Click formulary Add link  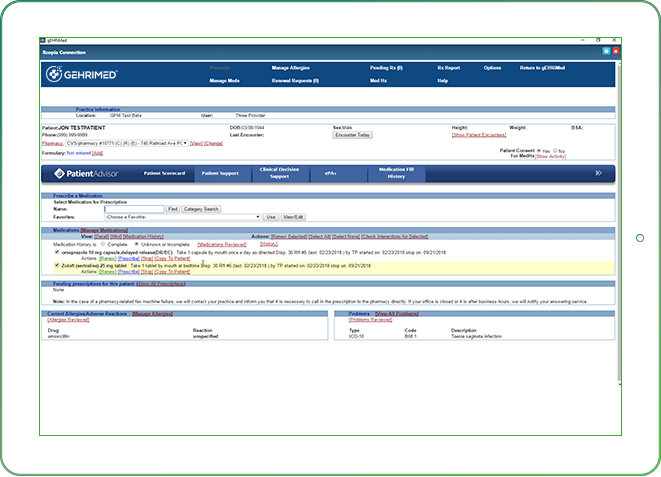coord(97,153)
